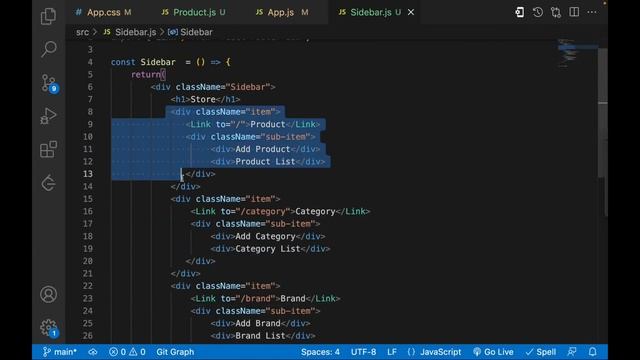Click the vertical editor scrollbar
This screenshot has width=640, height=360.
pos(603,112)
